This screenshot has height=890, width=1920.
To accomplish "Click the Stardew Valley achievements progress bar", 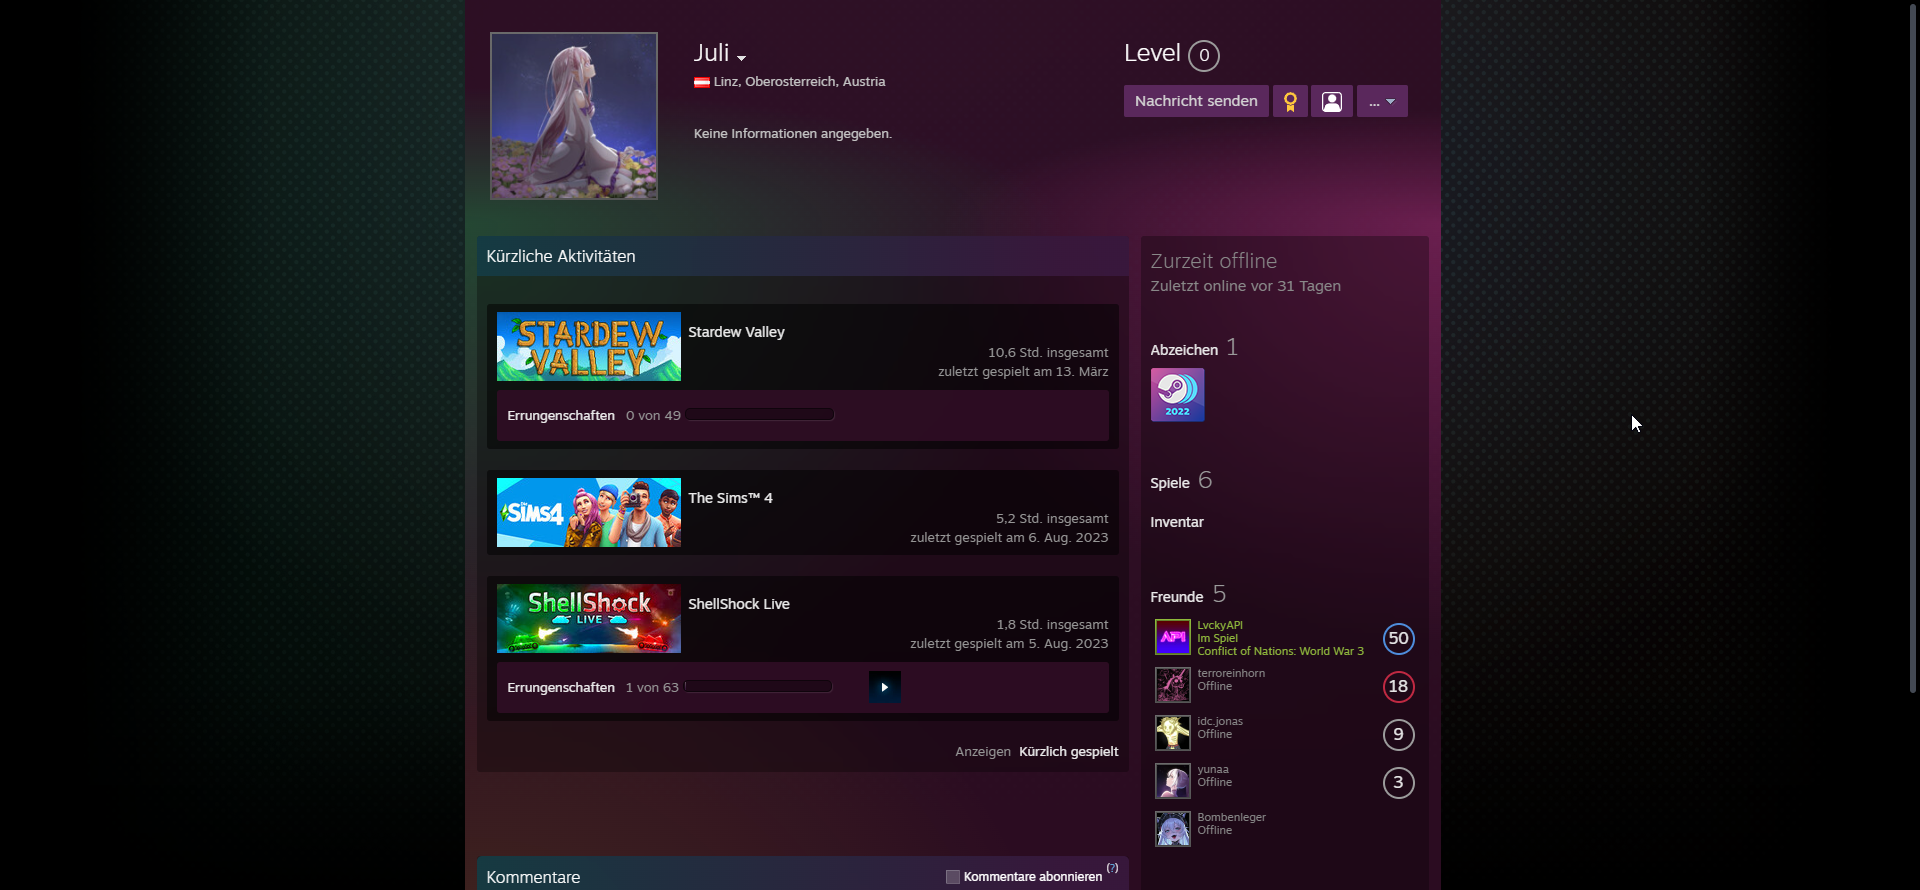I will (759, 415).
